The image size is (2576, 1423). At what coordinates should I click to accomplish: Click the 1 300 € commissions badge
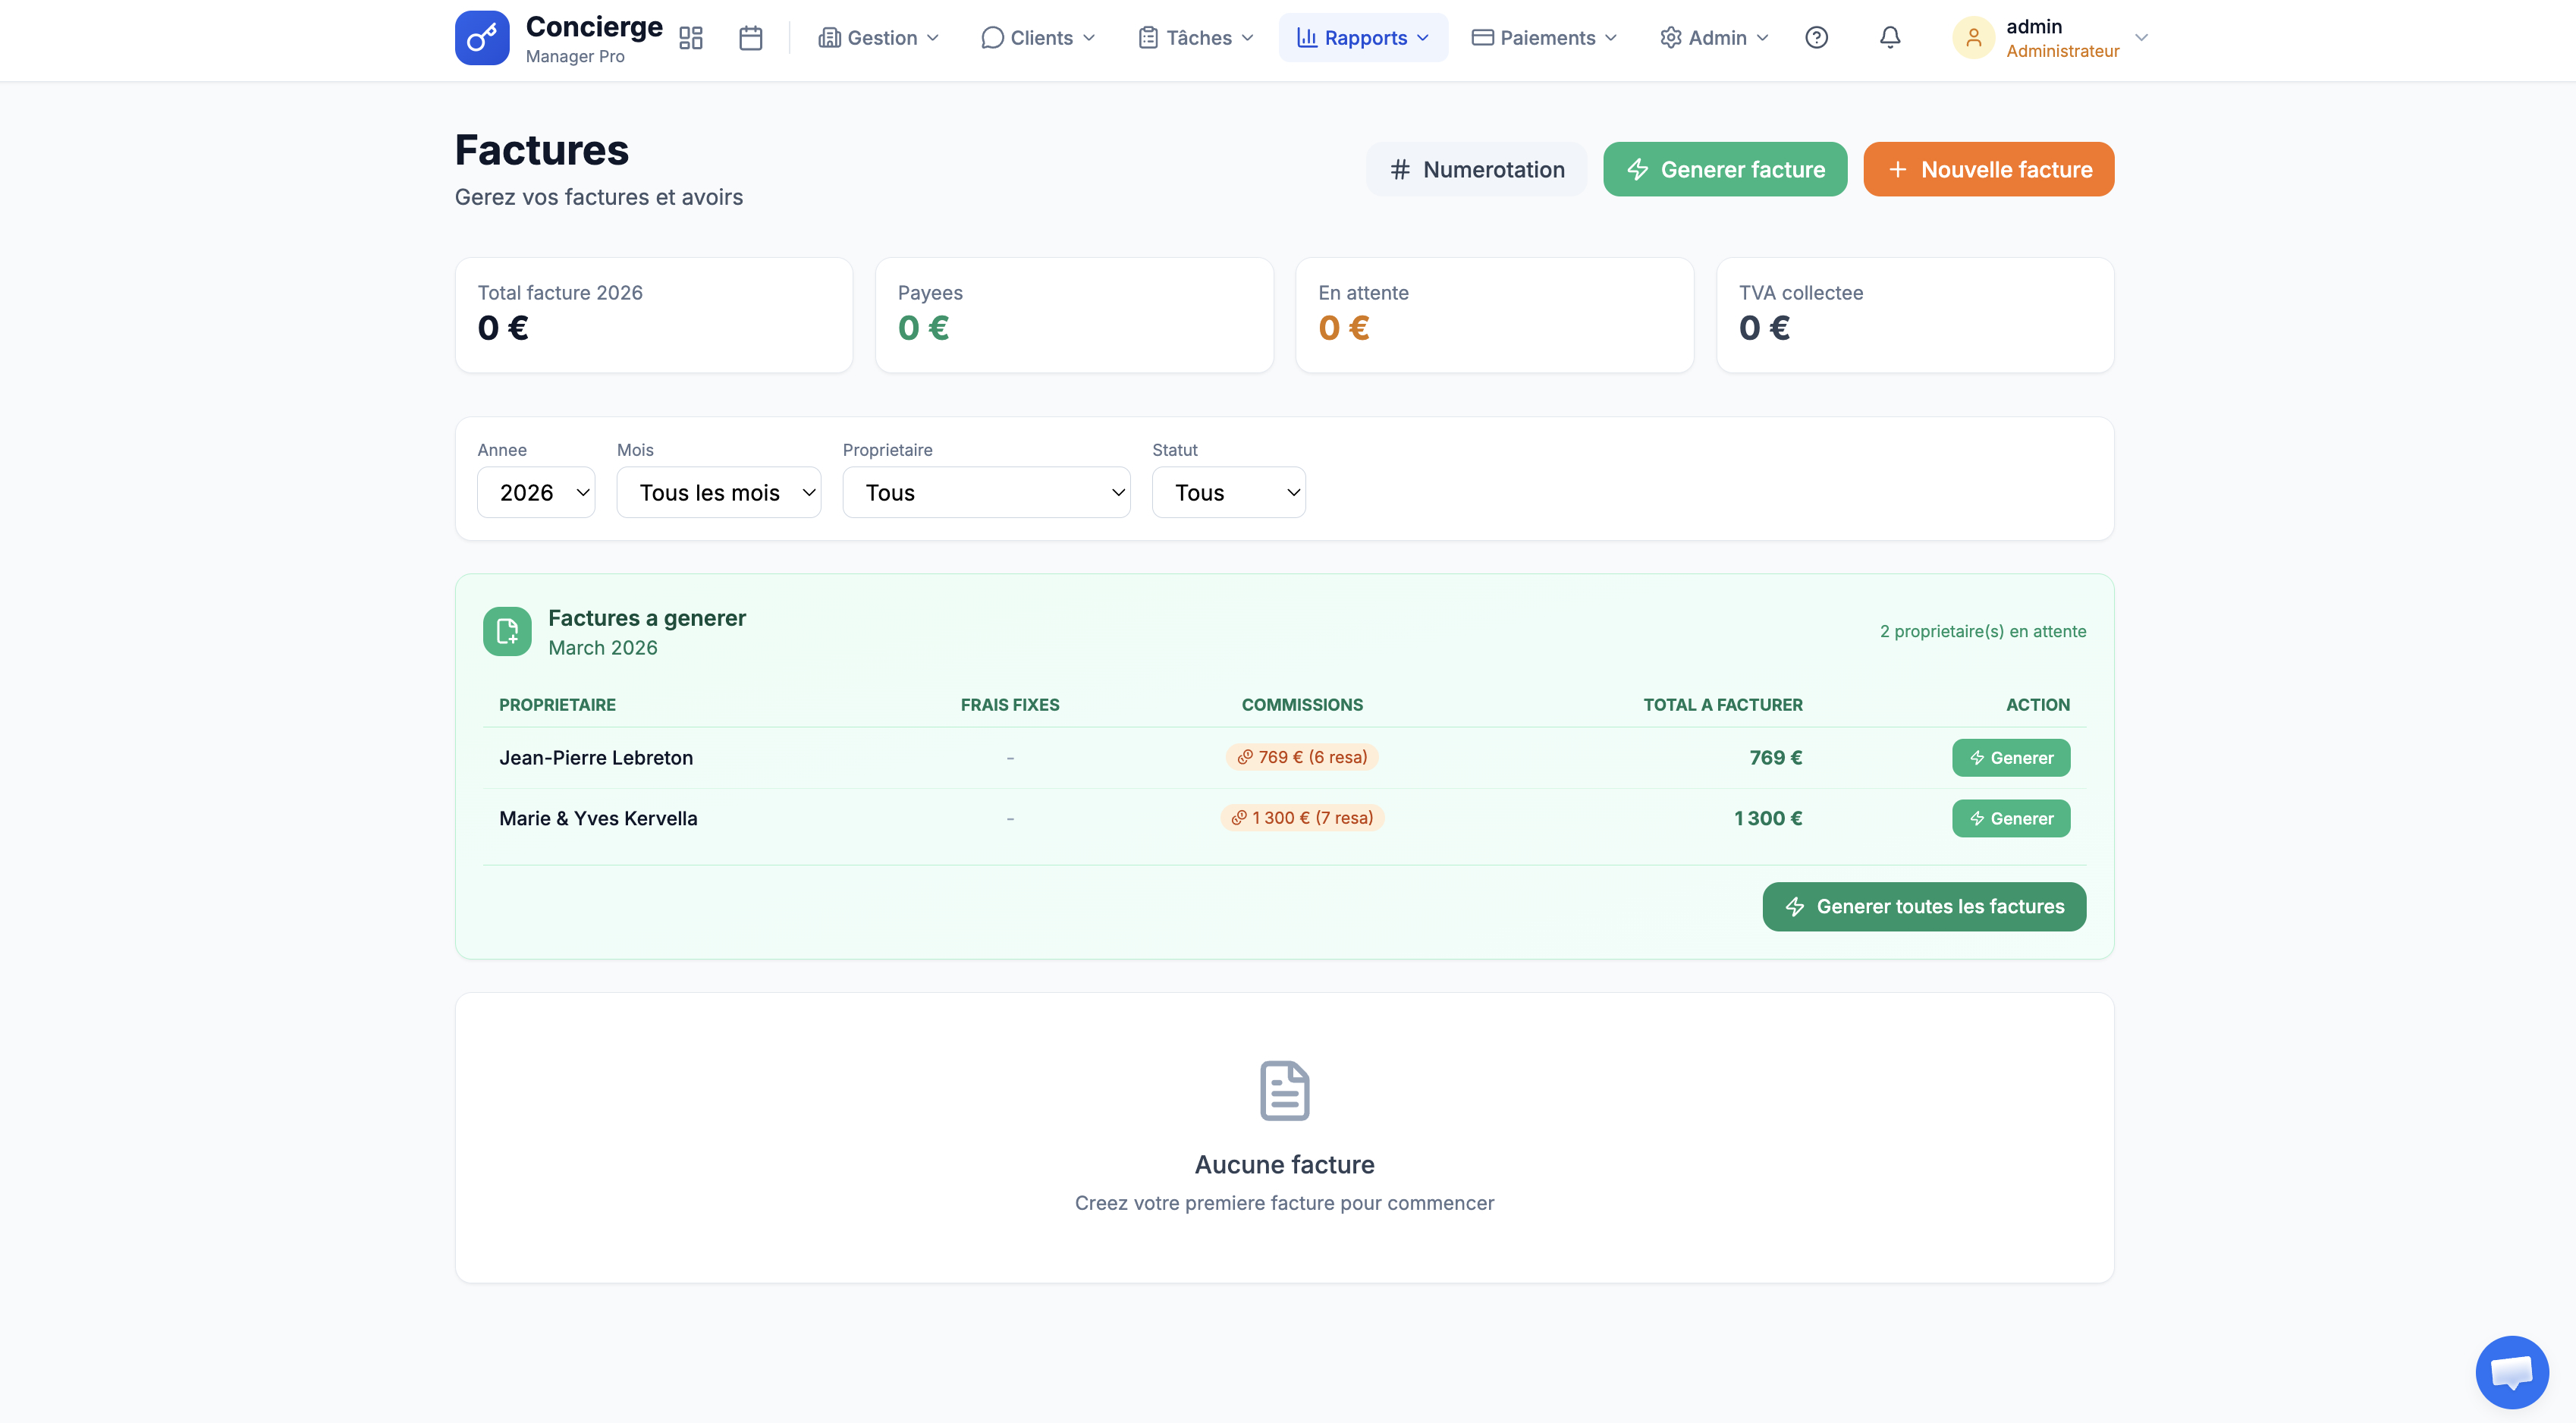tap(1302, 818)
